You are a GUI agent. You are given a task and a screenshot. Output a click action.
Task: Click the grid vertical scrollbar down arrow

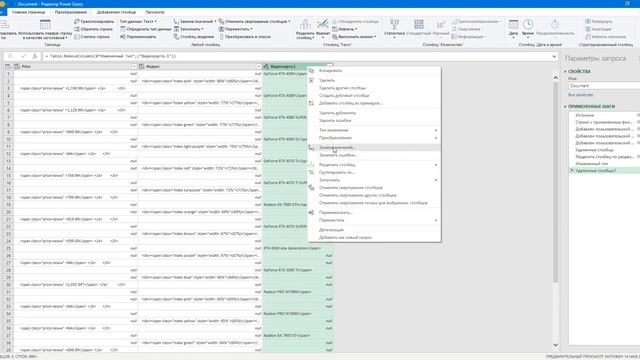tap(556, 345)
